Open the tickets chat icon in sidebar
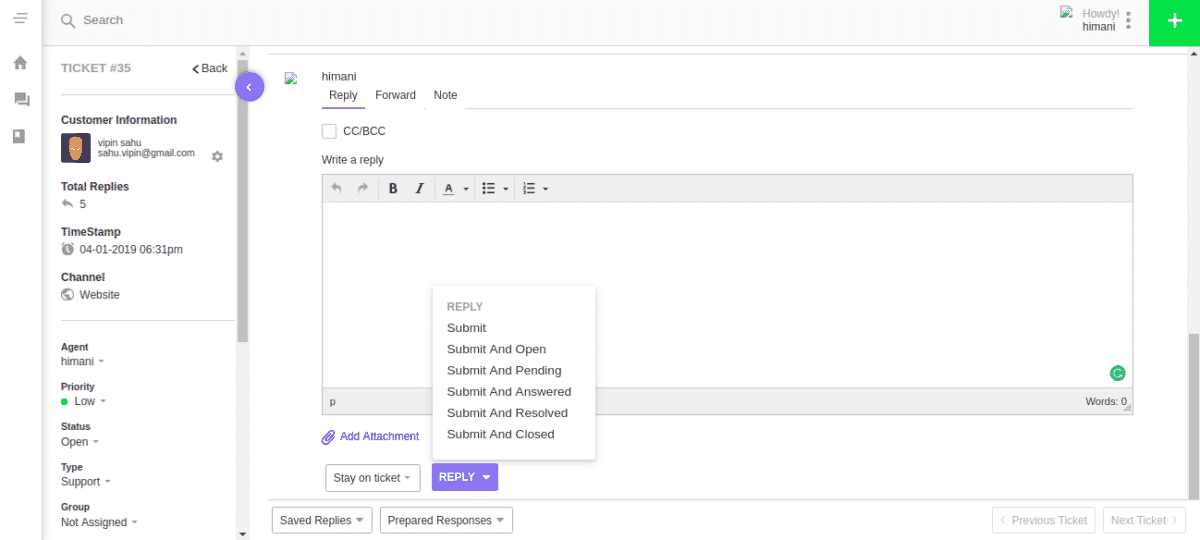The height and width of the screenshot is (540, 1200). point(20,100)
